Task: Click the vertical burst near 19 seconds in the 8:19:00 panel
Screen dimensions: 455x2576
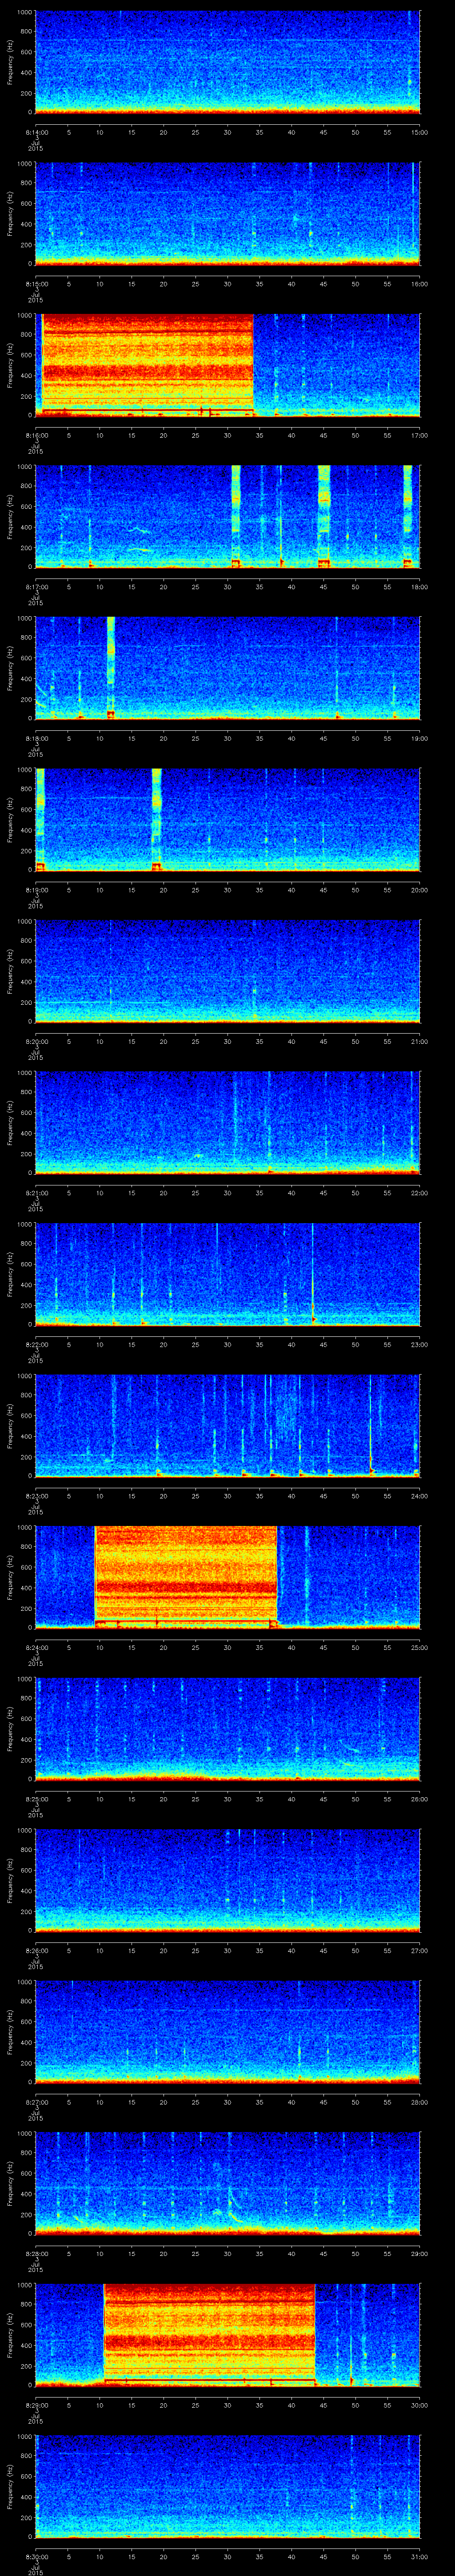Action: (x=157, y=817)
